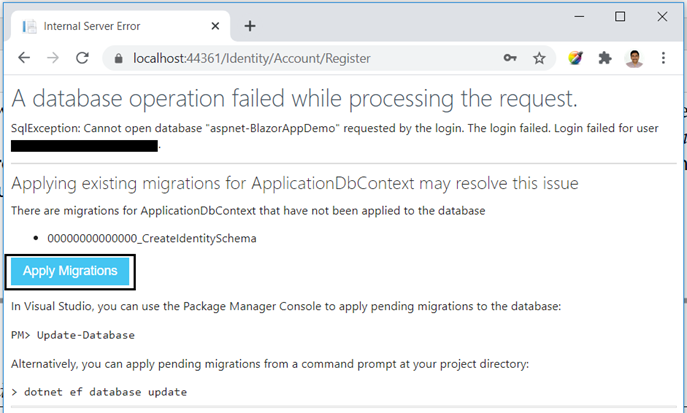The image size is (687, 413).
Task: Open Chrome's three-dot menu
Action: (663, 58)
